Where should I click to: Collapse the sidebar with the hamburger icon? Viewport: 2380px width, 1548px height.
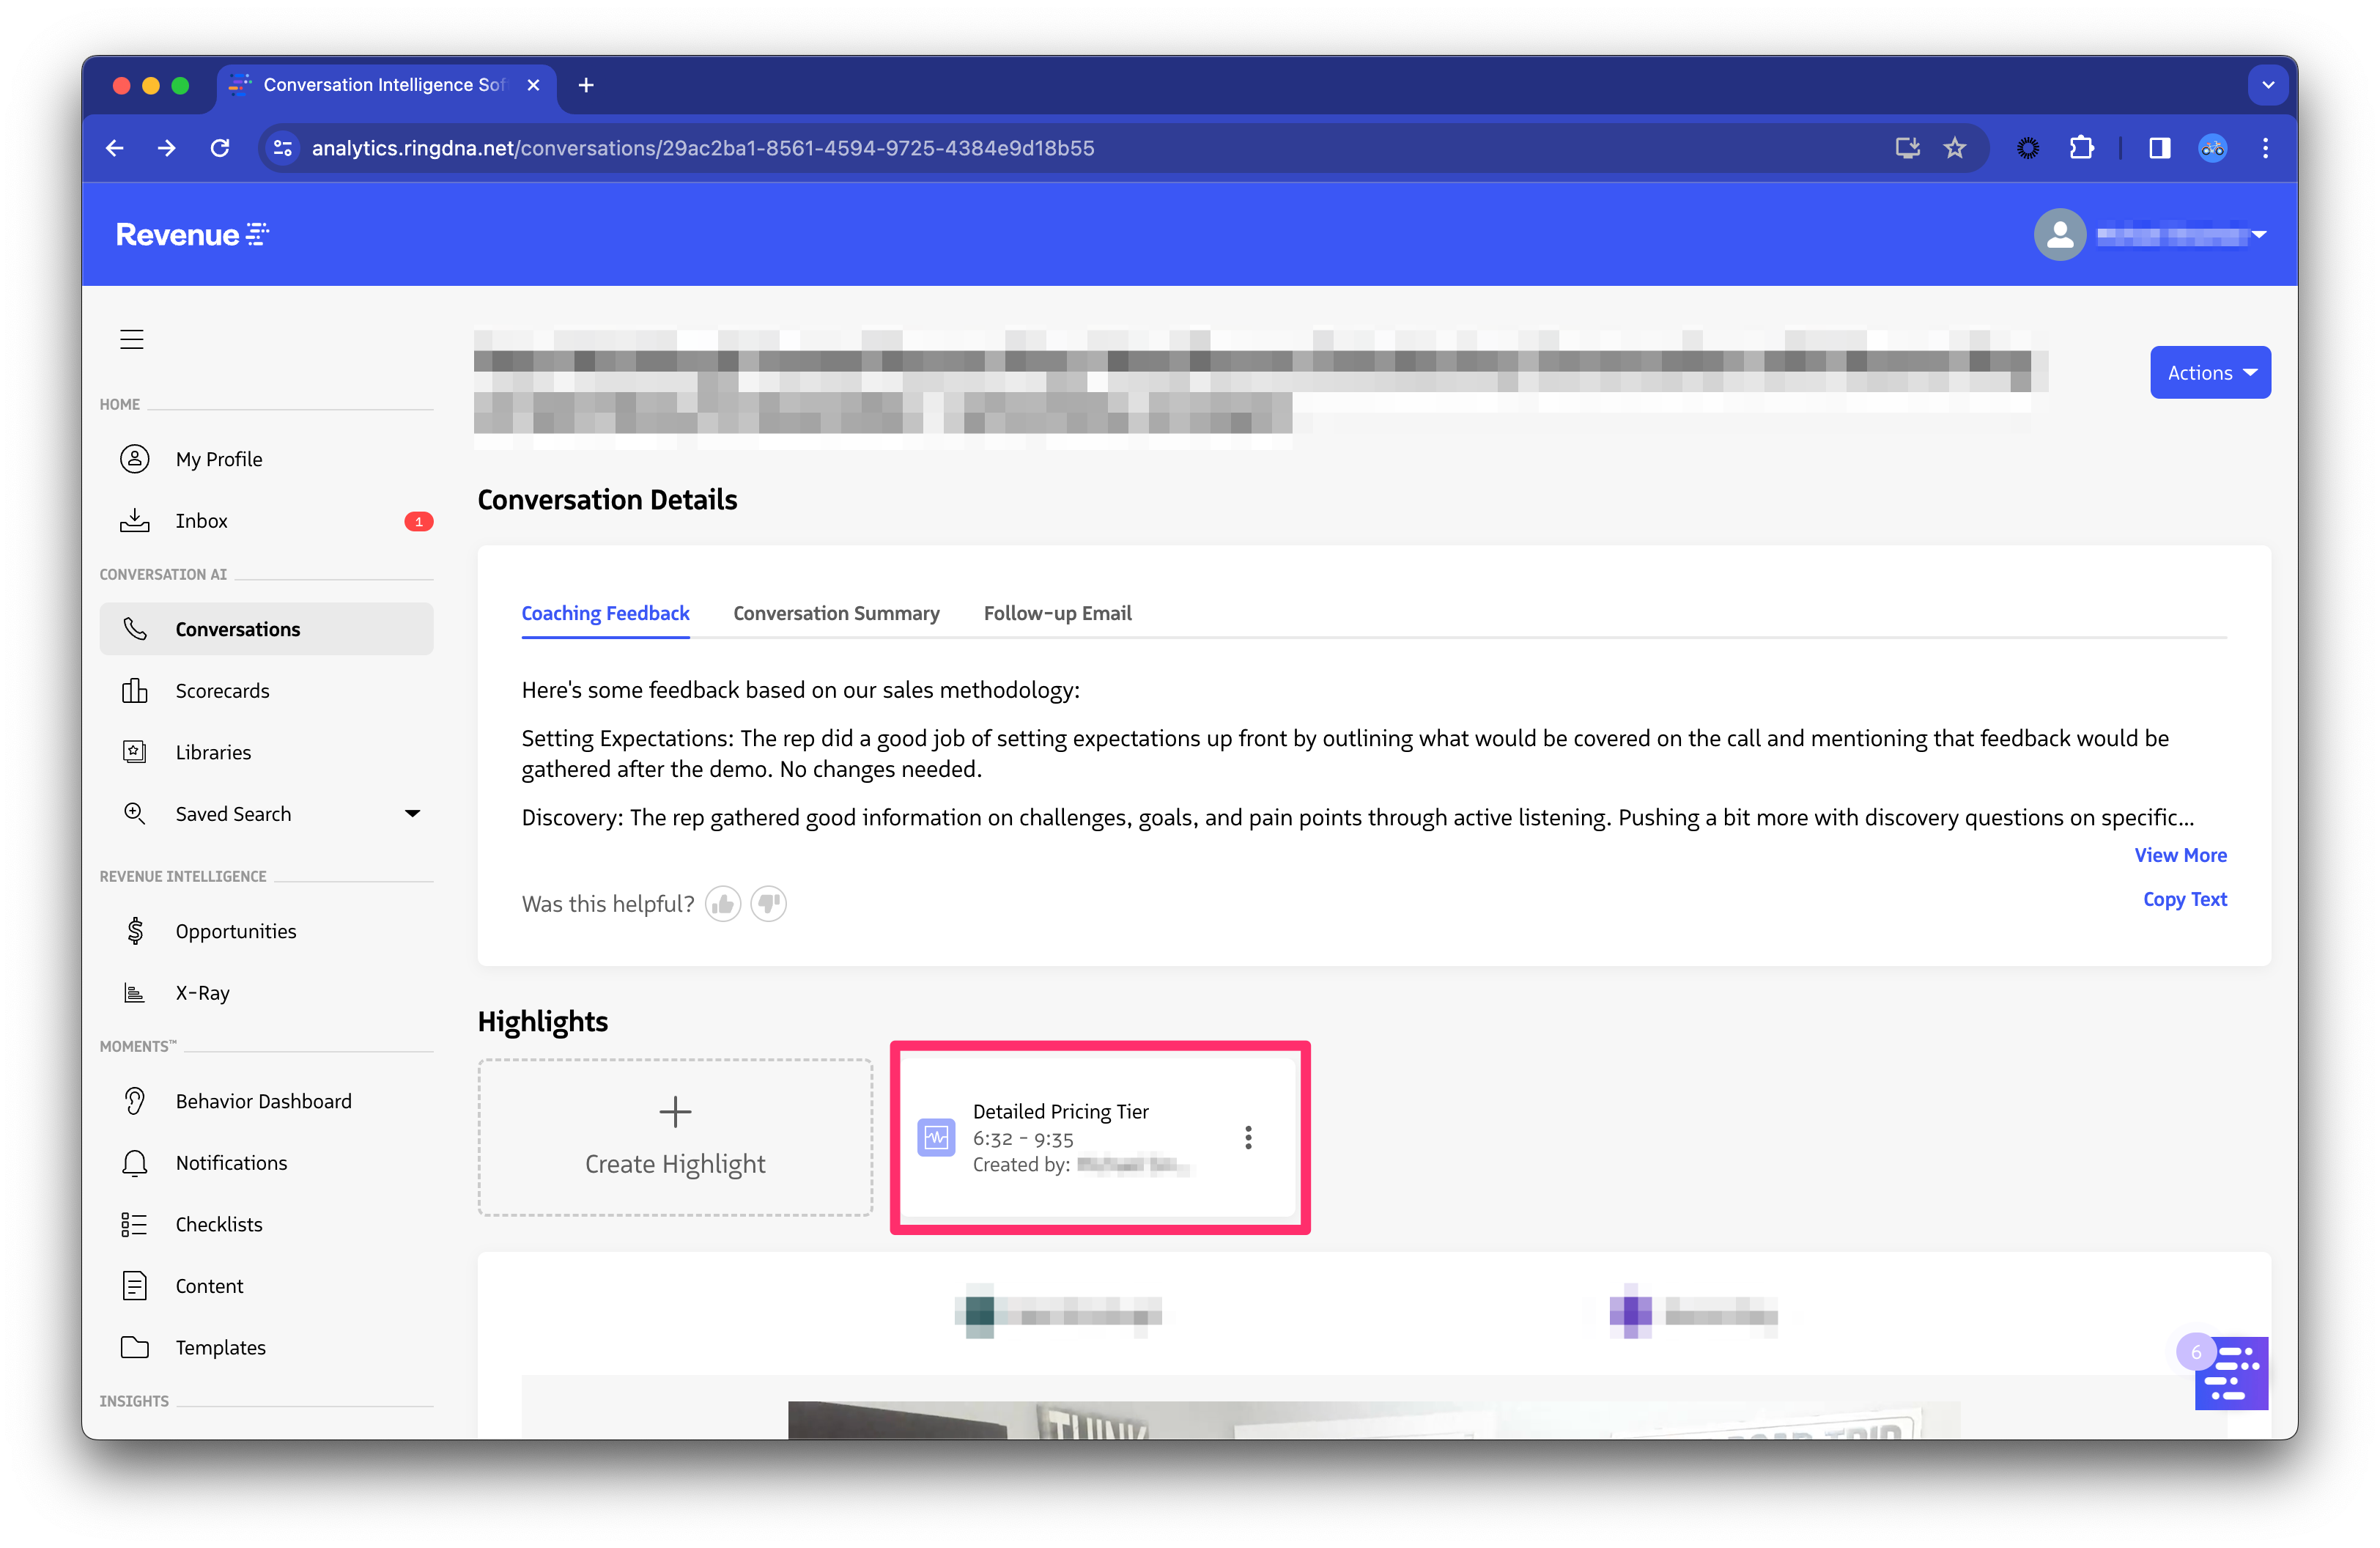point(131,339)
